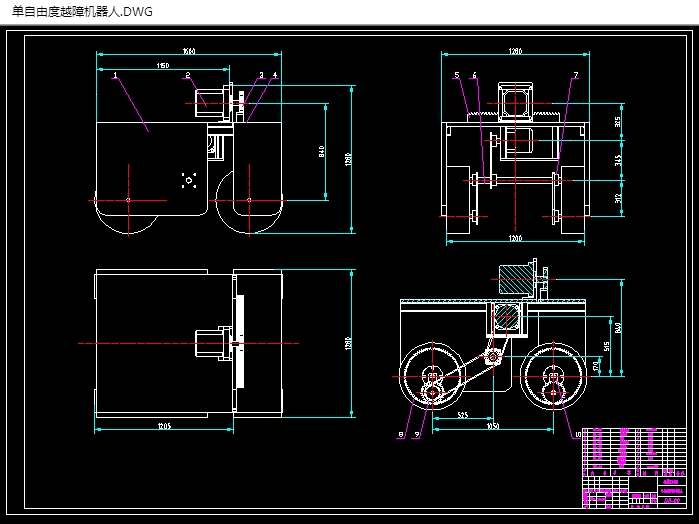The image size is (699, 524).
Task: Click the 单自由度越障机器人.DWG file title
Action: 83,10
